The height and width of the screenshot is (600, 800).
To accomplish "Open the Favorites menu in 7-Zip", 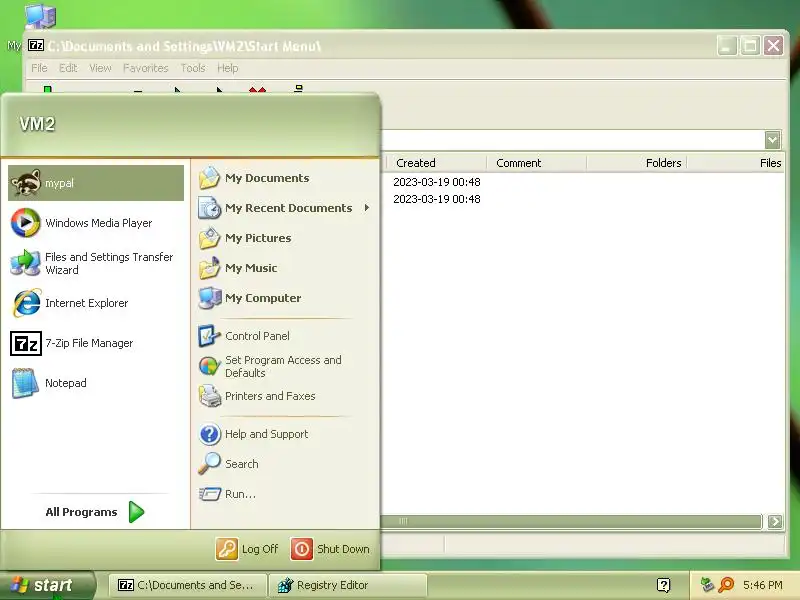I will [145, 68].
